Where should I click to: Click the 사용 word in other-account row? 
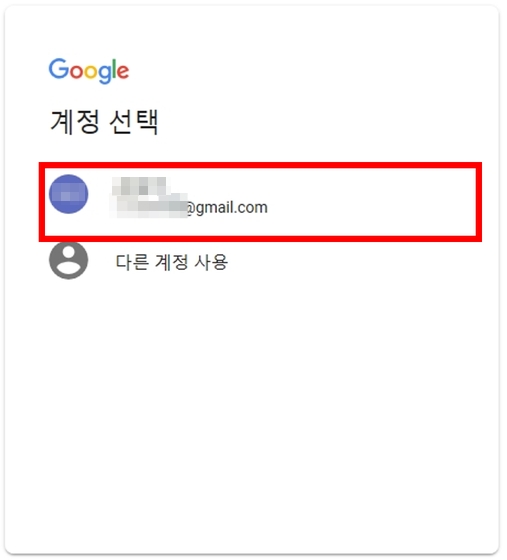211,262
